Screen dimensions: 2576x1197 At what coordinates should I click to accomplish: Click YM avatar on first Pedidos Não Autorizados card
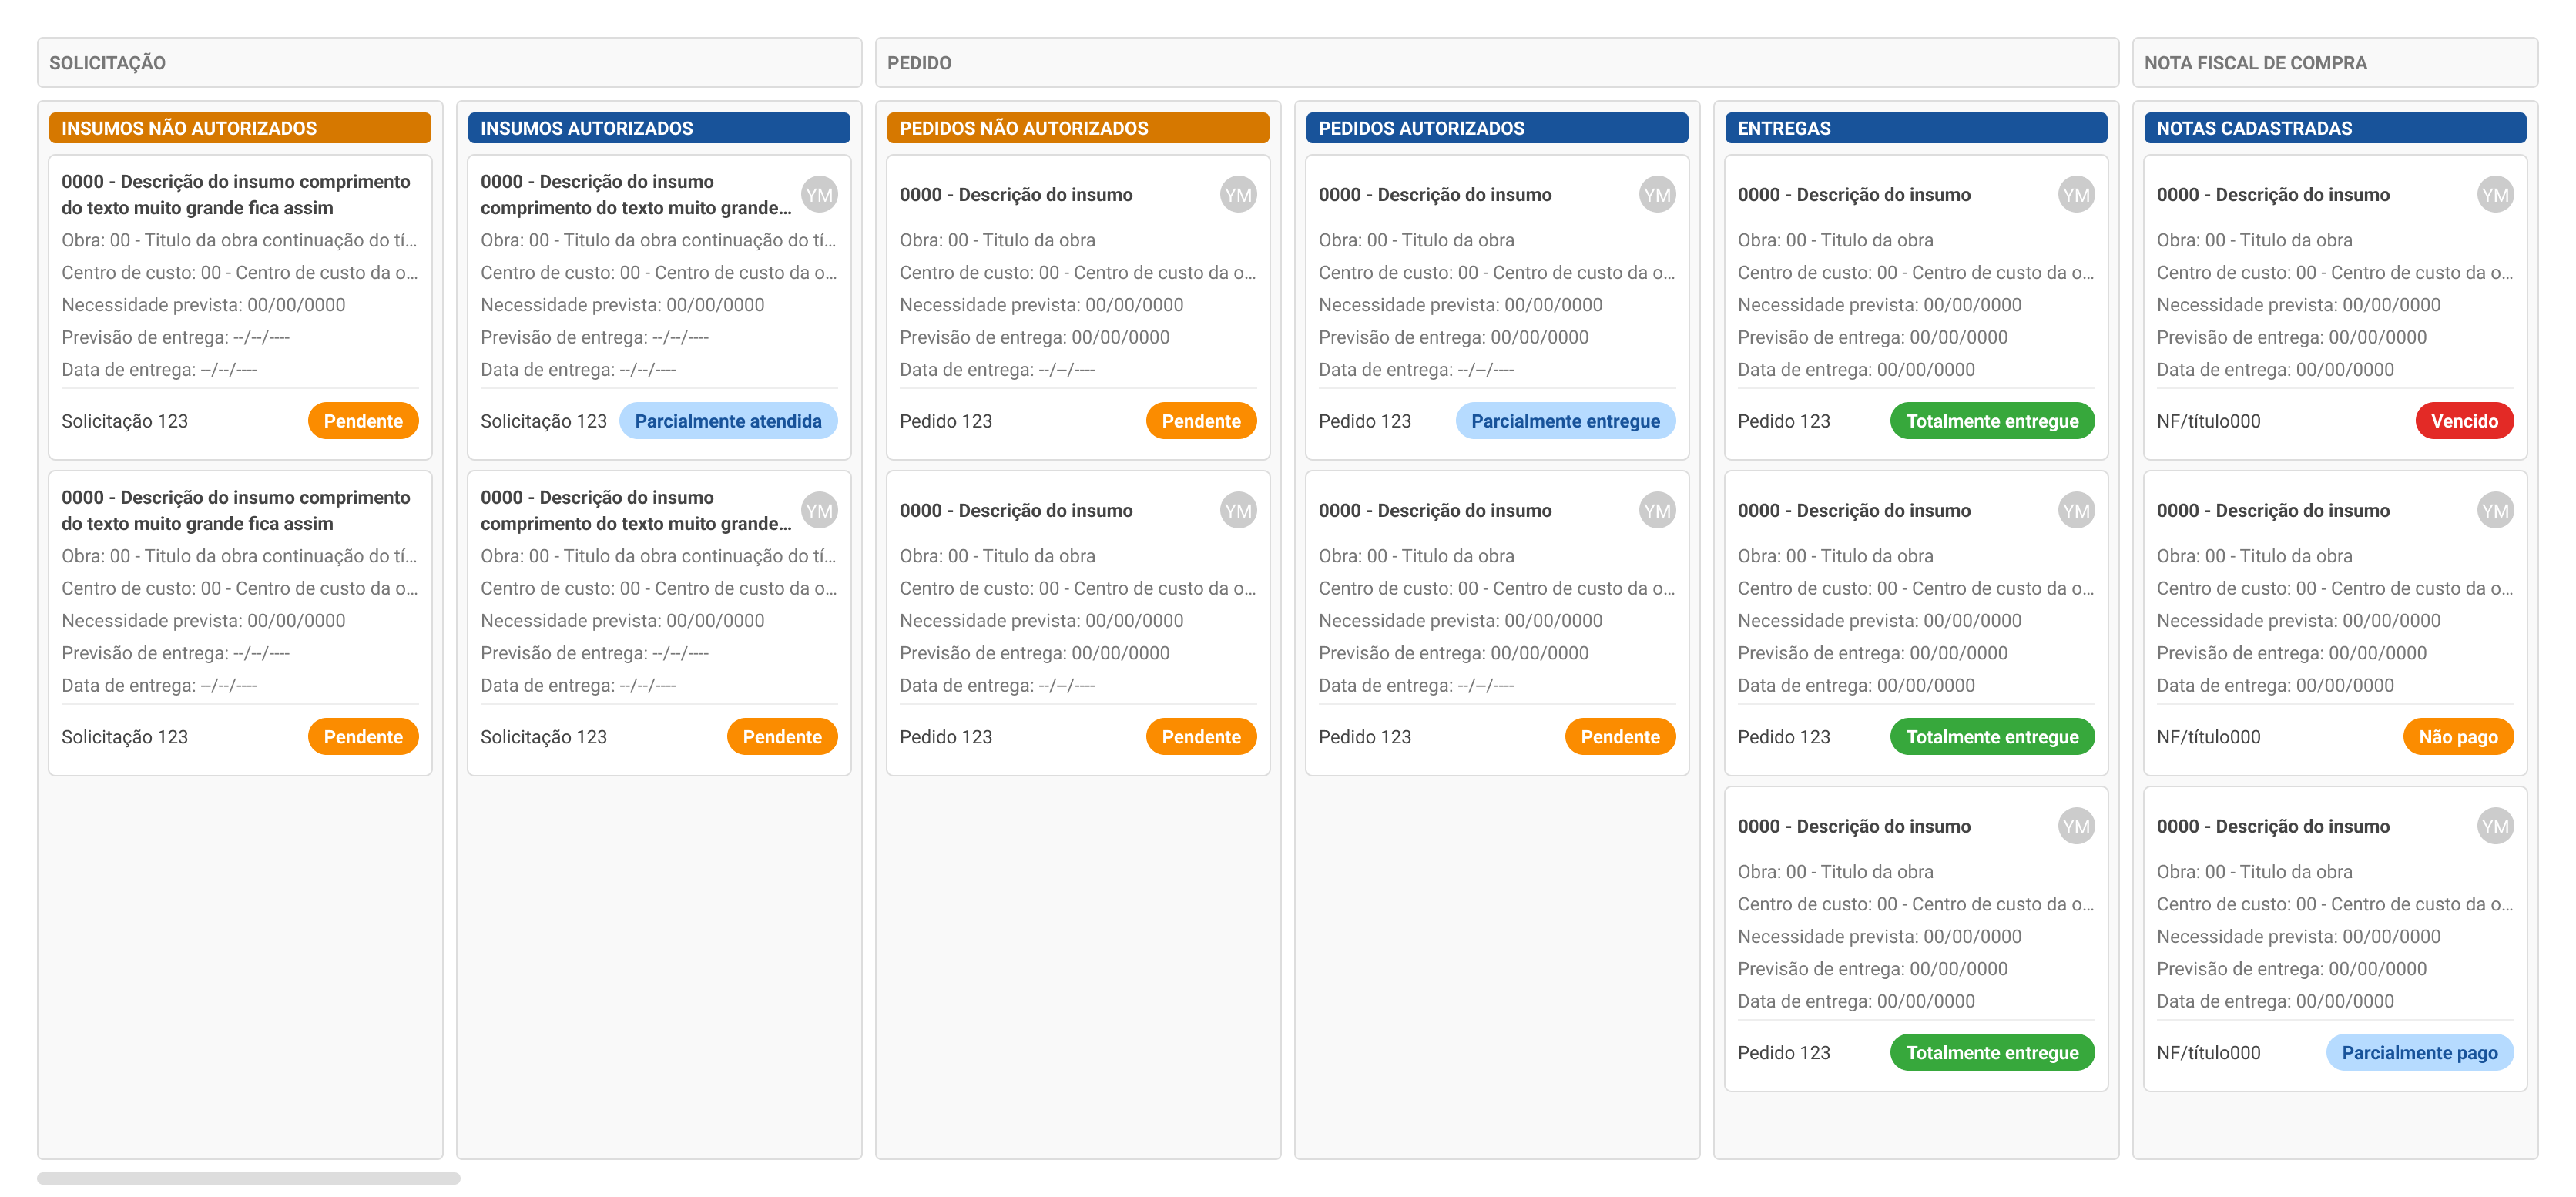tap(1238, 195)
